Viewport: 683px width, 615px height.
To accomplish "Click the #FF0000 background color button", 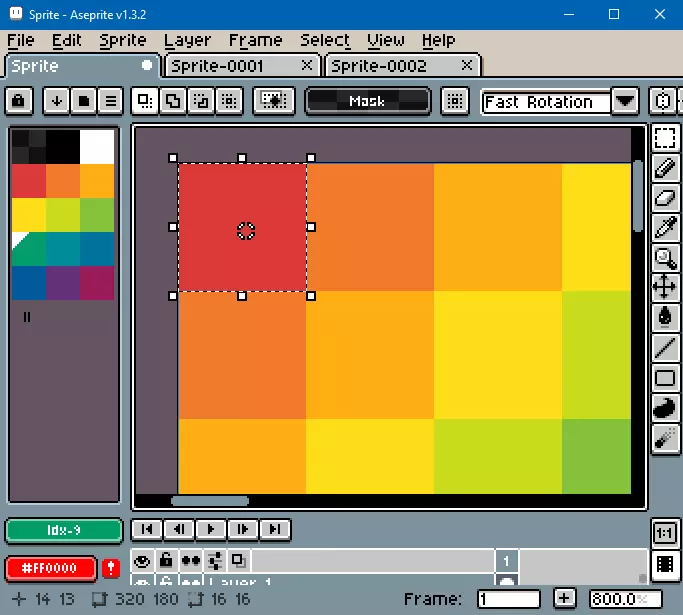I will pos(50,568).
